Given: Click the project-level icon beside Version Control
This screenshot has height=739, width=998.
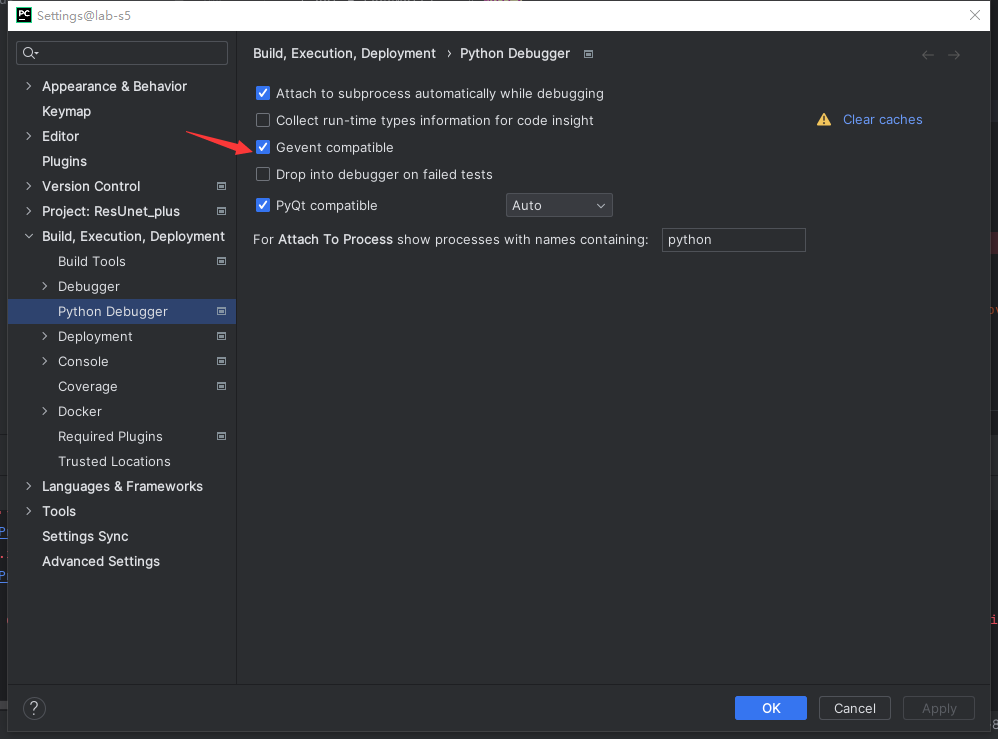Looking at the screenshot, I should 221,187.
